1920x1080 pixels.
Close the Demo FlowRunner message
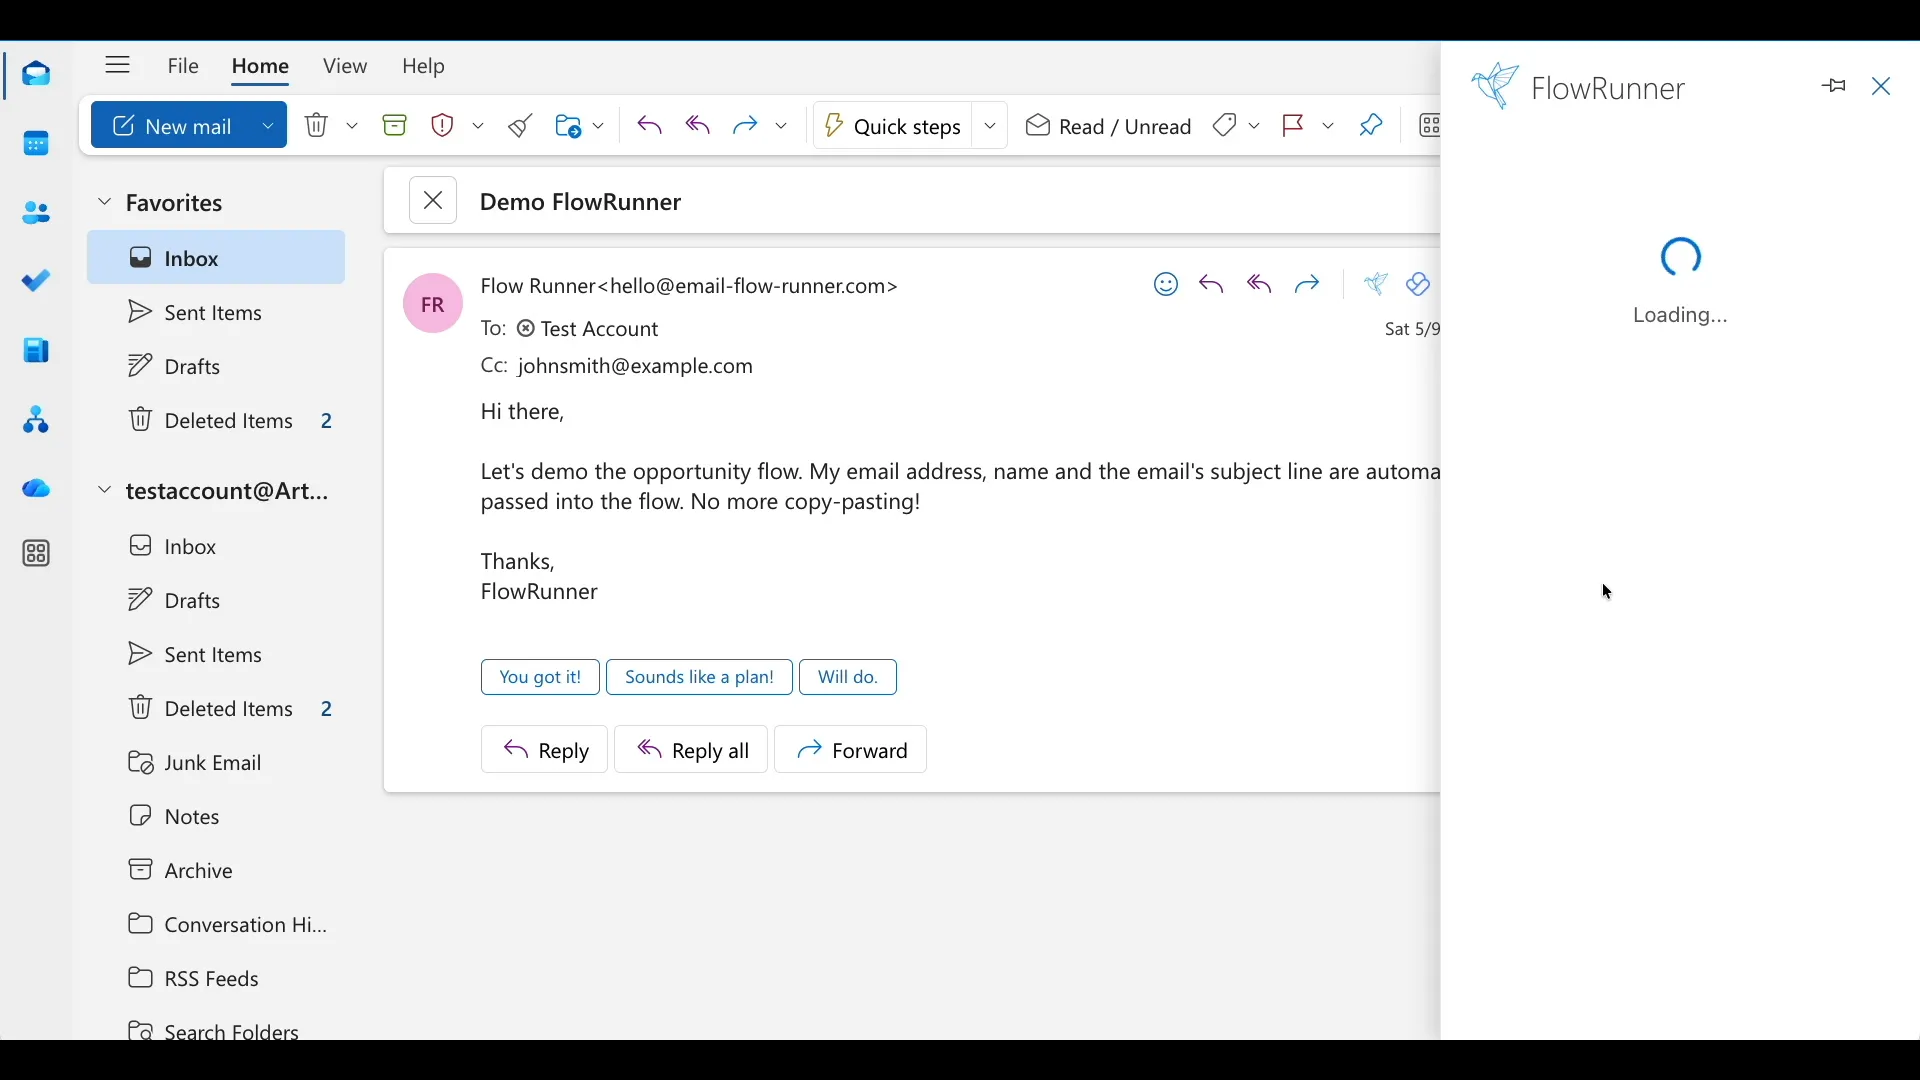(x=435, y=202)
